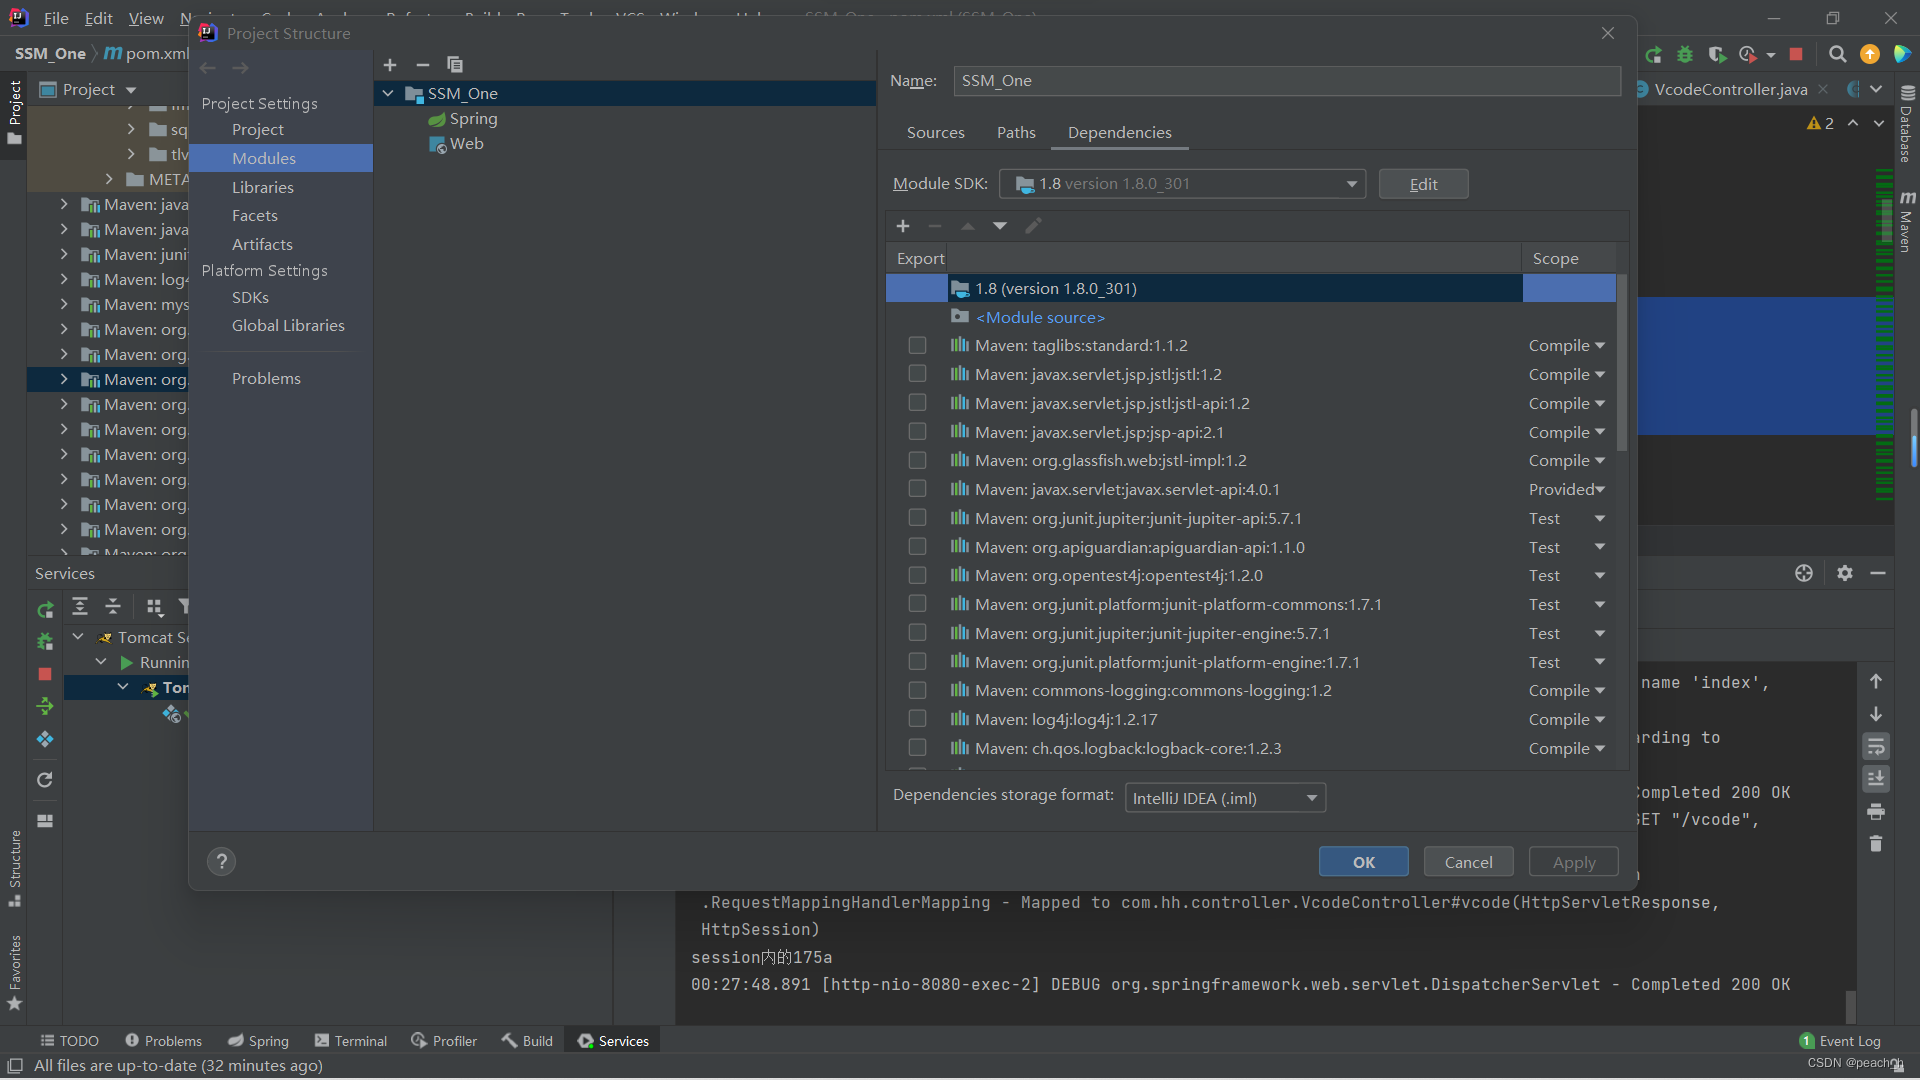This screenshot has height=1080, width=1920.
Task: Expand all services icon
Action: coord(80,606)
